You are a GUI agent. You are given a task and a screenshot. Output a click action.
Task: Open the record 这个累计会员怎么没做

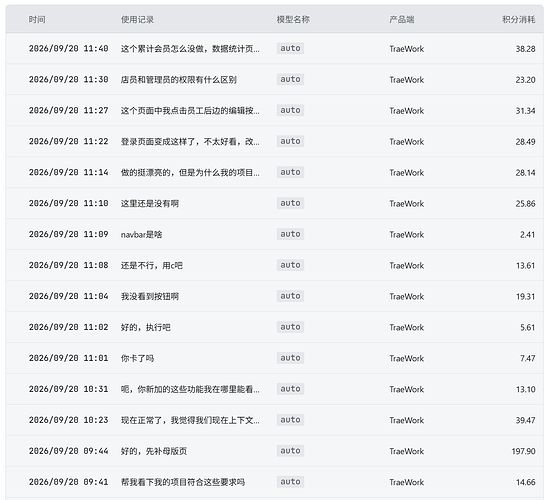tap(190, 49)
